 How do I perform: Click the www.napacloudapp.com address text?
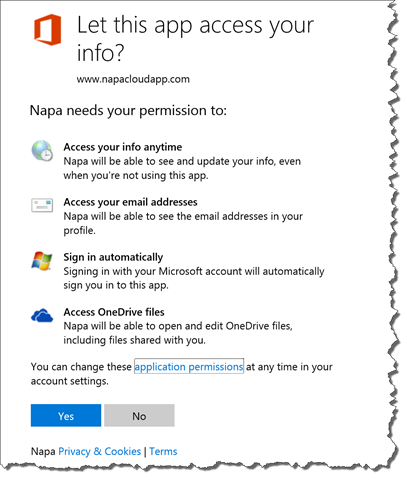click(133, 79)
